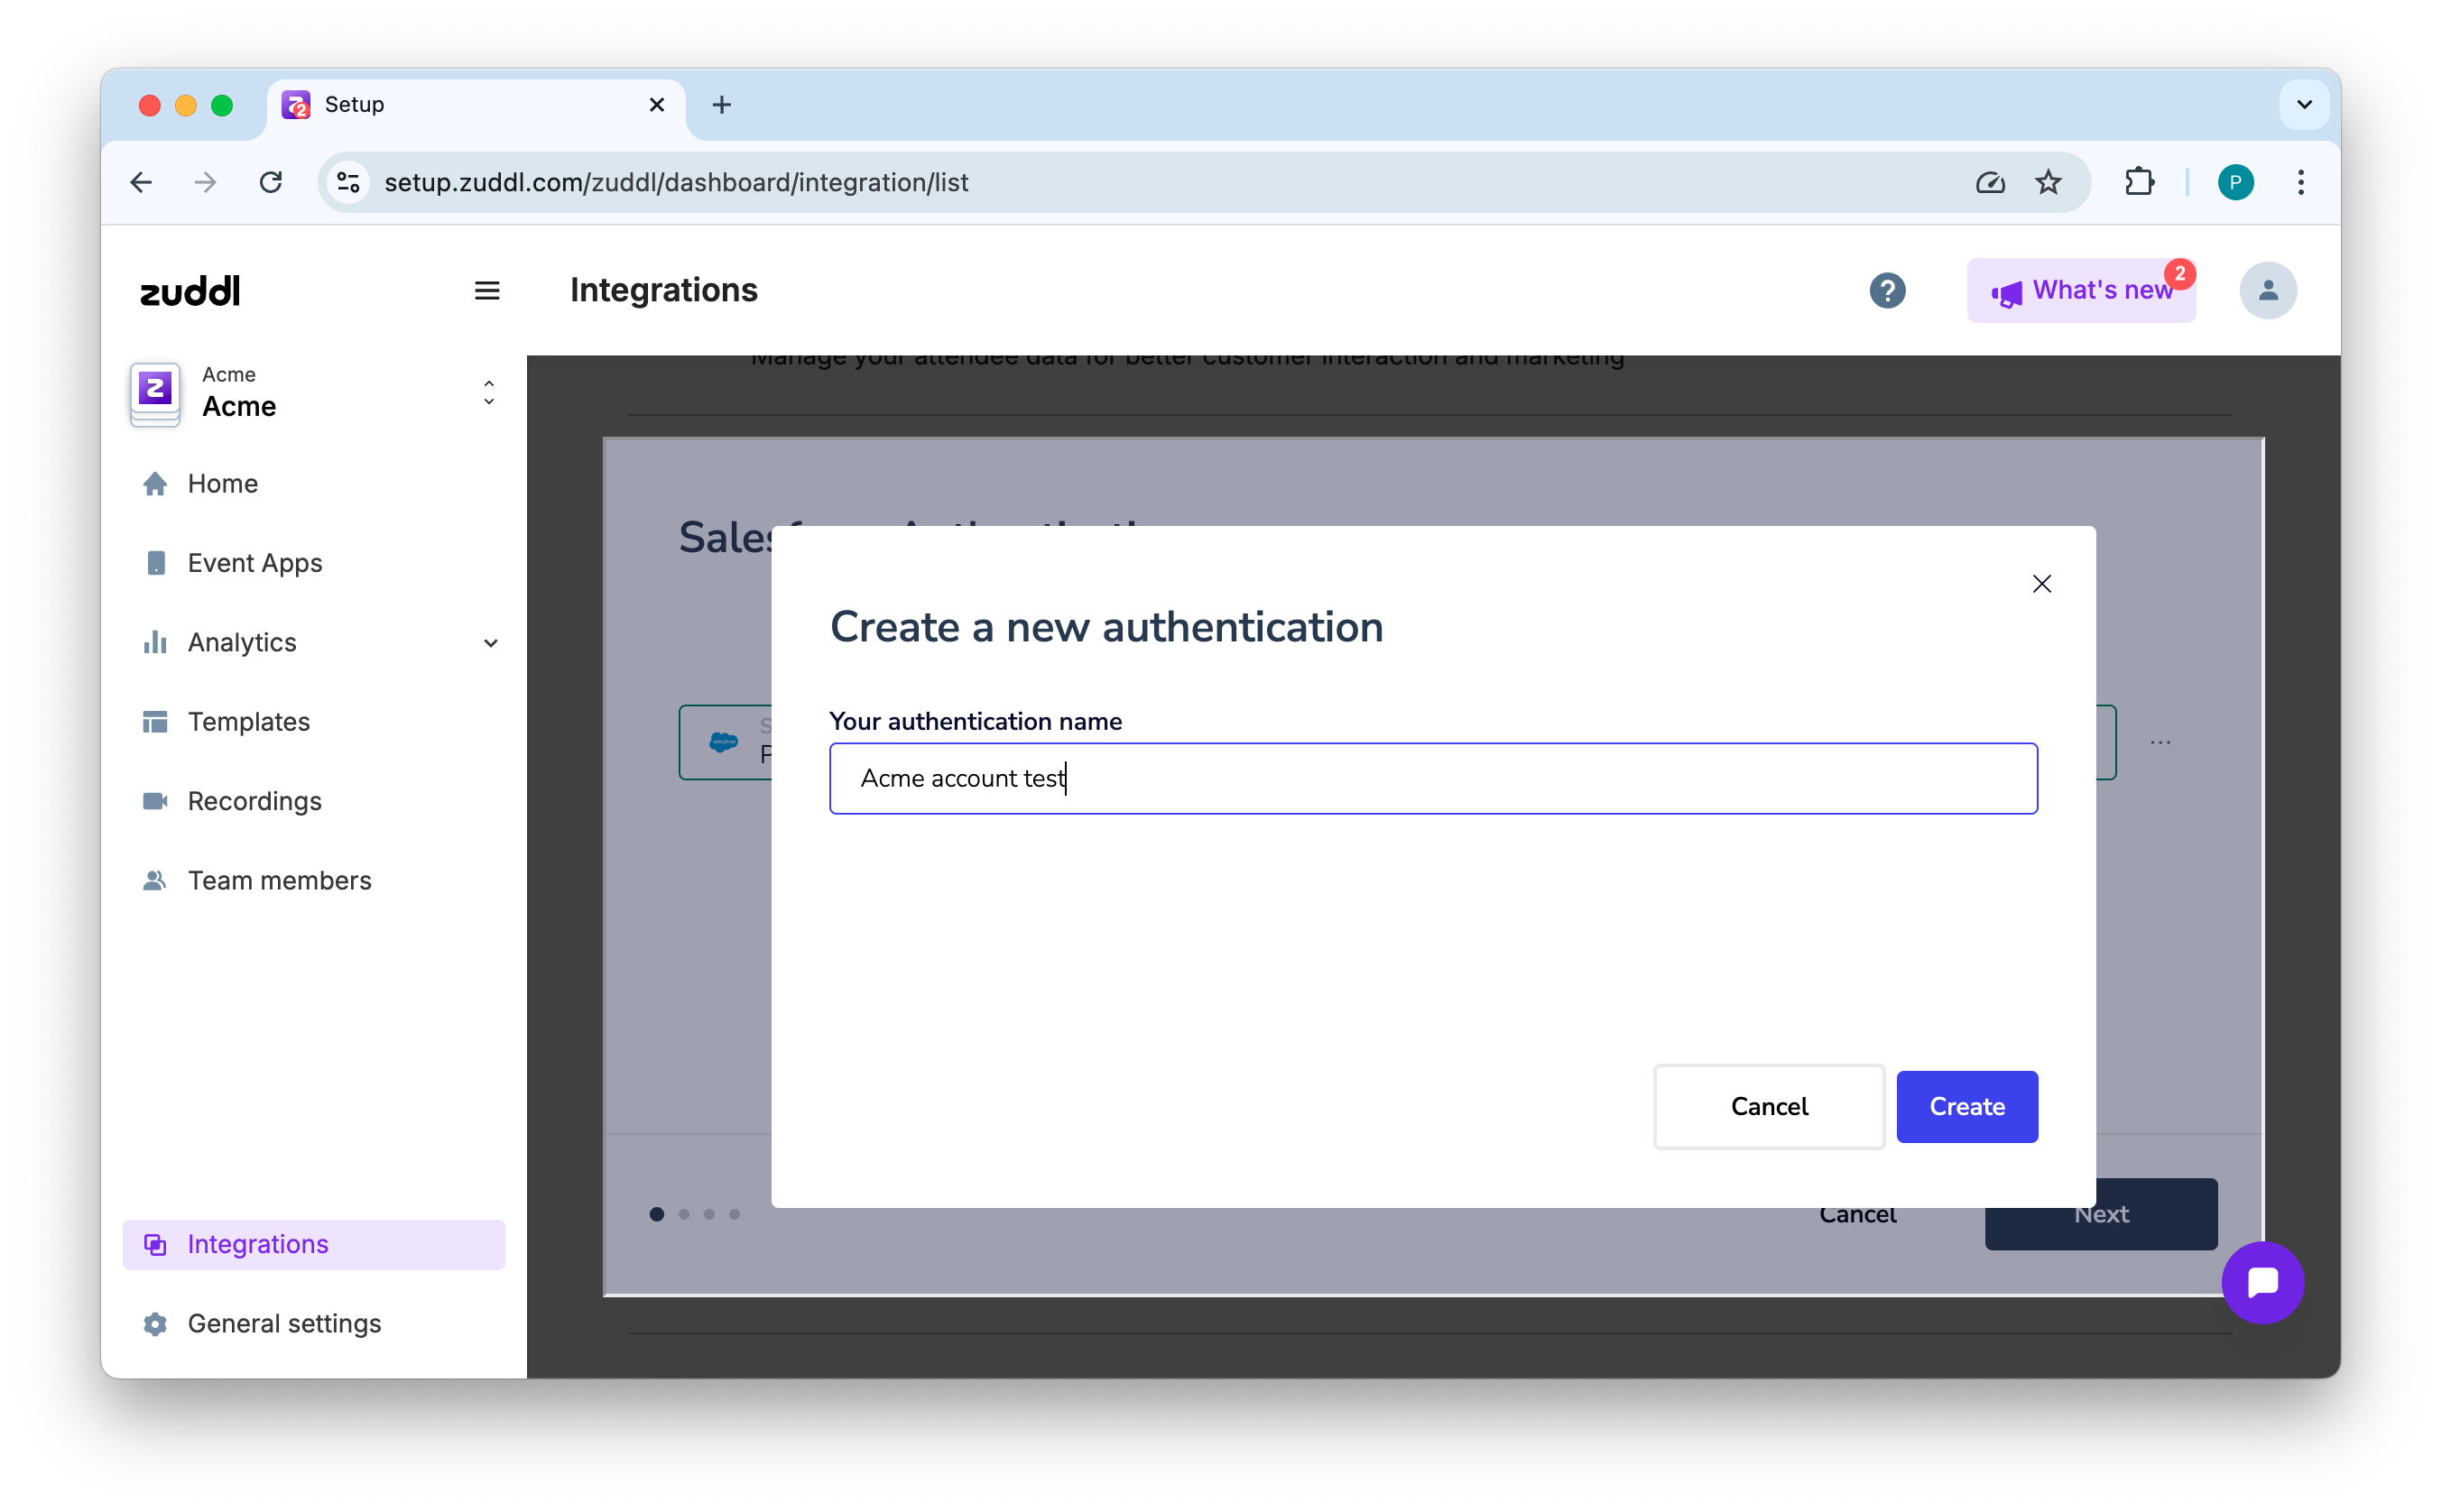Open Team members page

[x=279, y=880]
